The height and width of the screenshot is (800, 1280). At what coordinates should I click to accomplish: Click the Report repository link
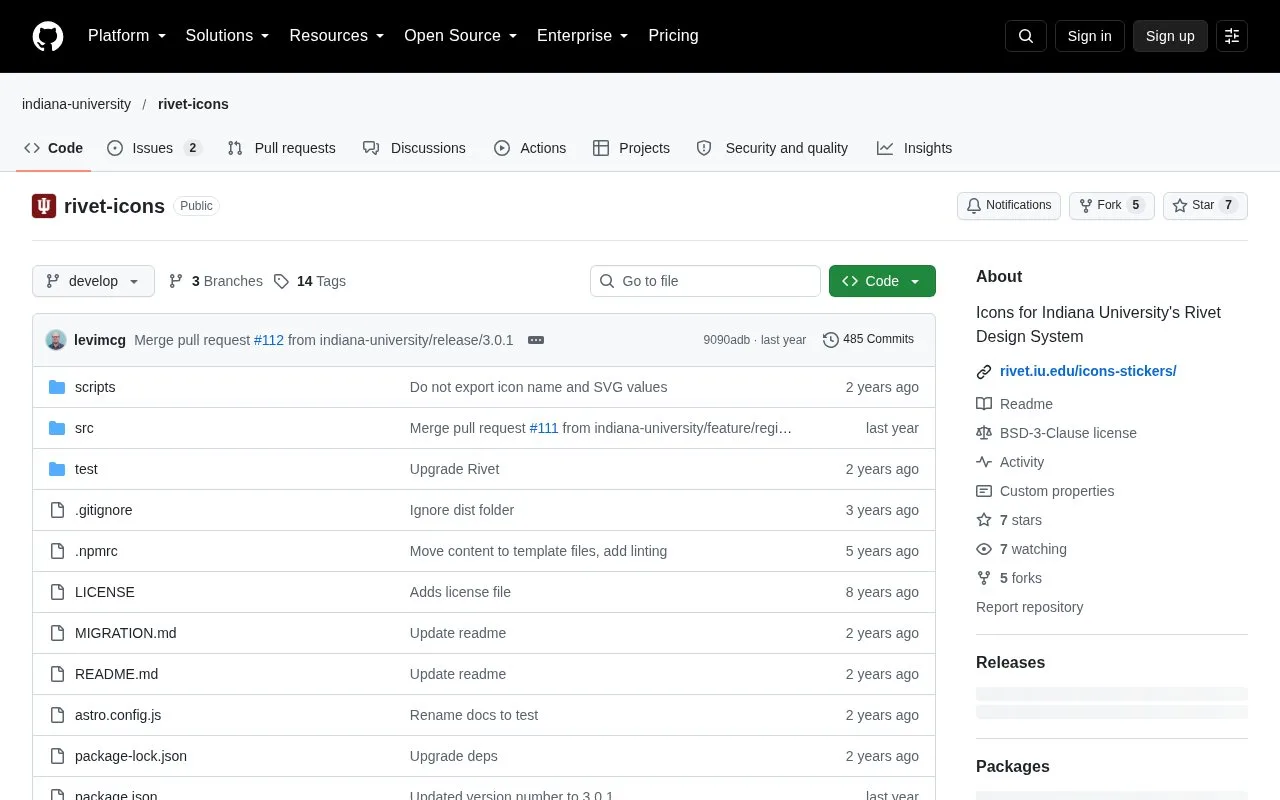(1029, 607)
